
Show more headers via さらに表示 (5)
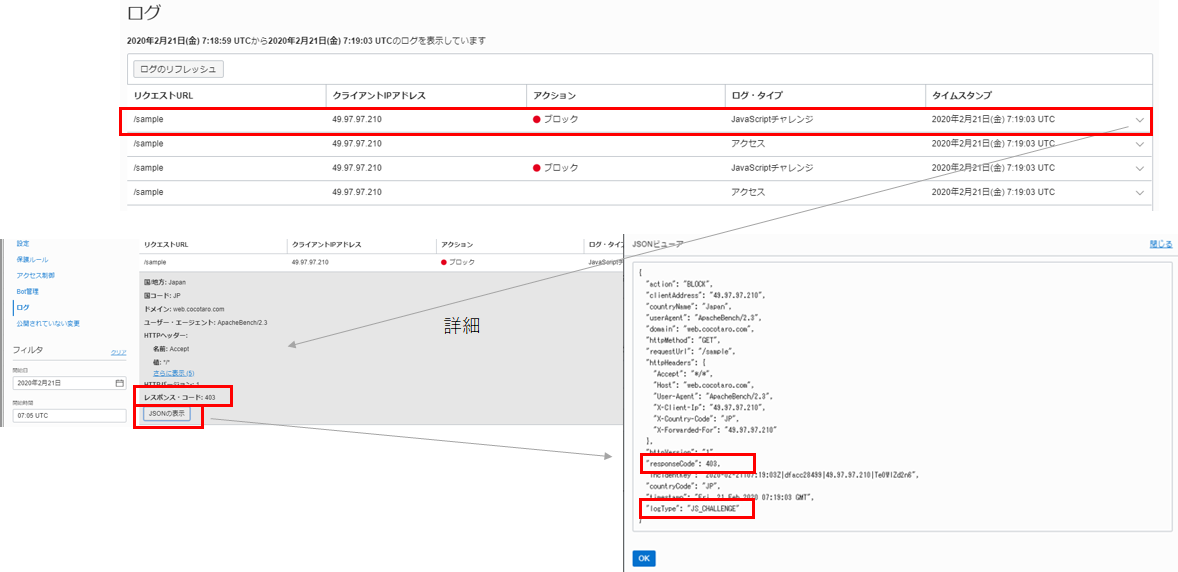pos(174,373)
